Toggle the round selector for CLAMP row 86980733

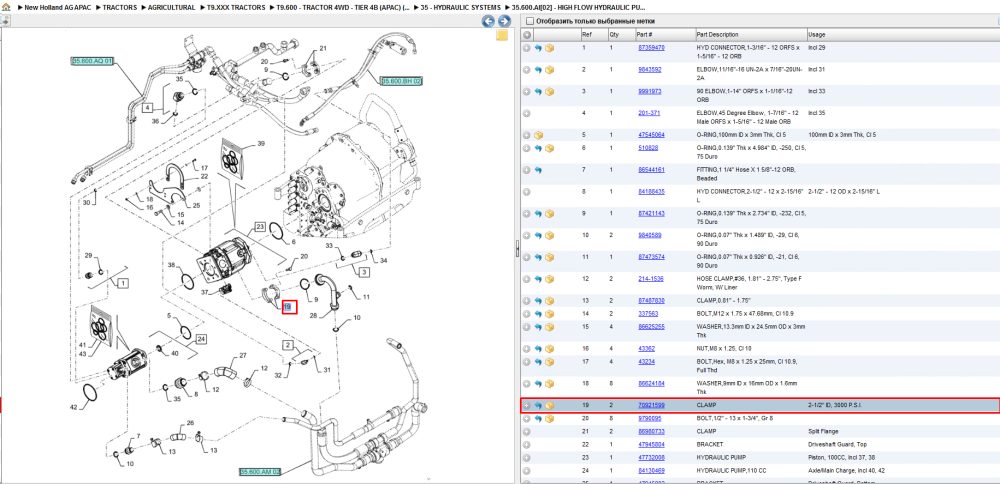coord(527,432)
